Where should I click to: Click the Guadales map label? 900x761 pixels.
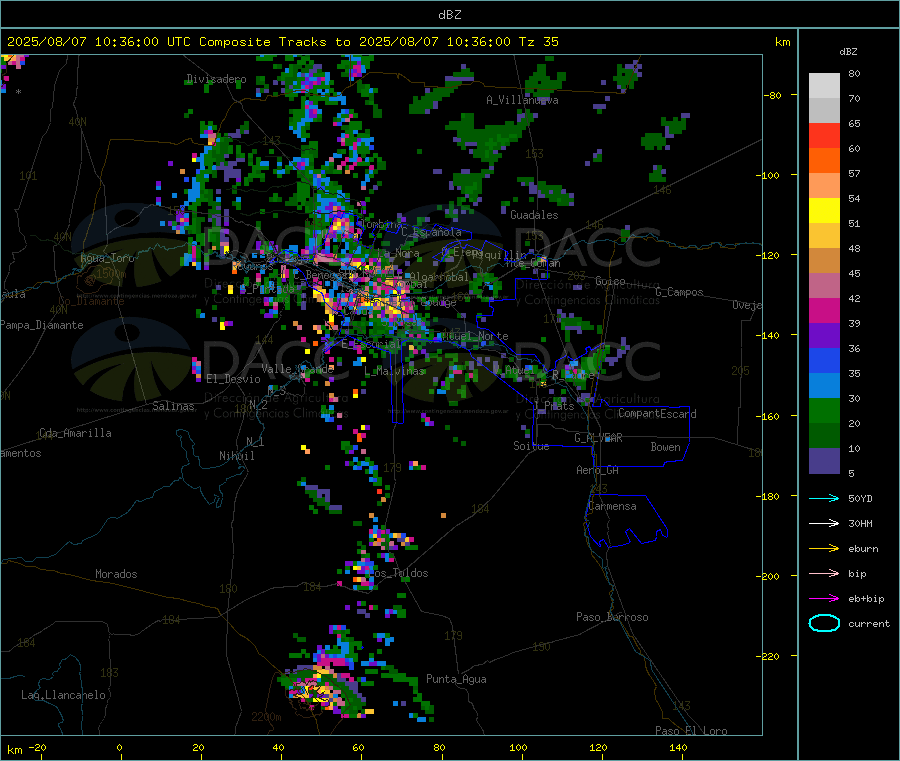tap(534, 215)
